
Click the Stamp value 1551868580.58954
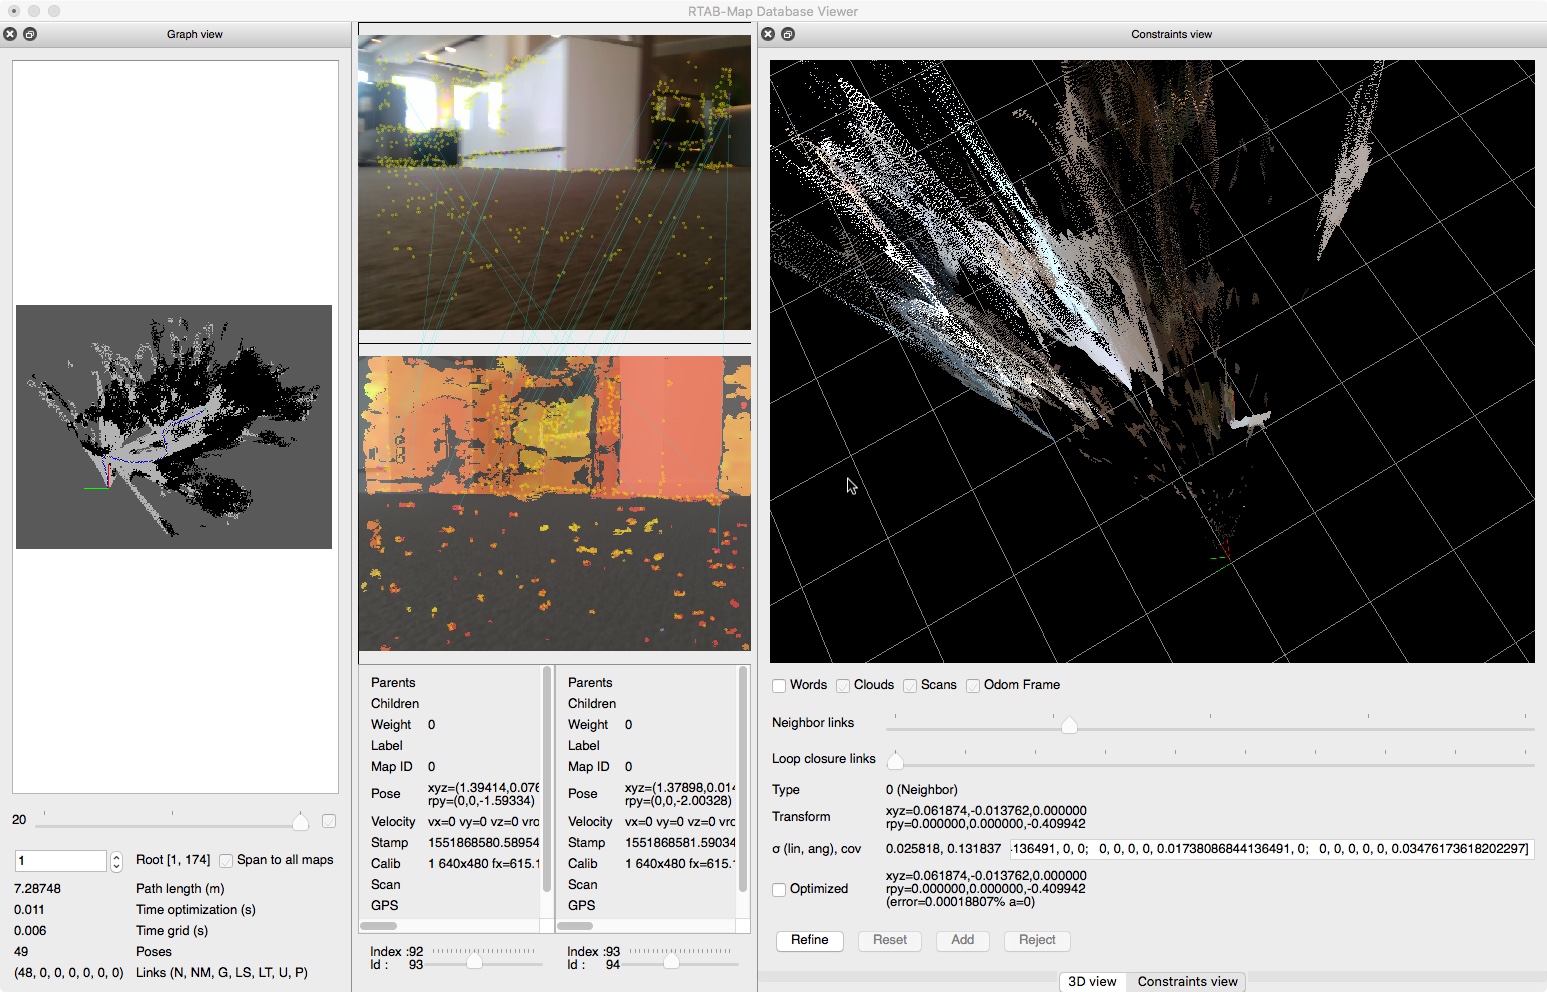483,843
